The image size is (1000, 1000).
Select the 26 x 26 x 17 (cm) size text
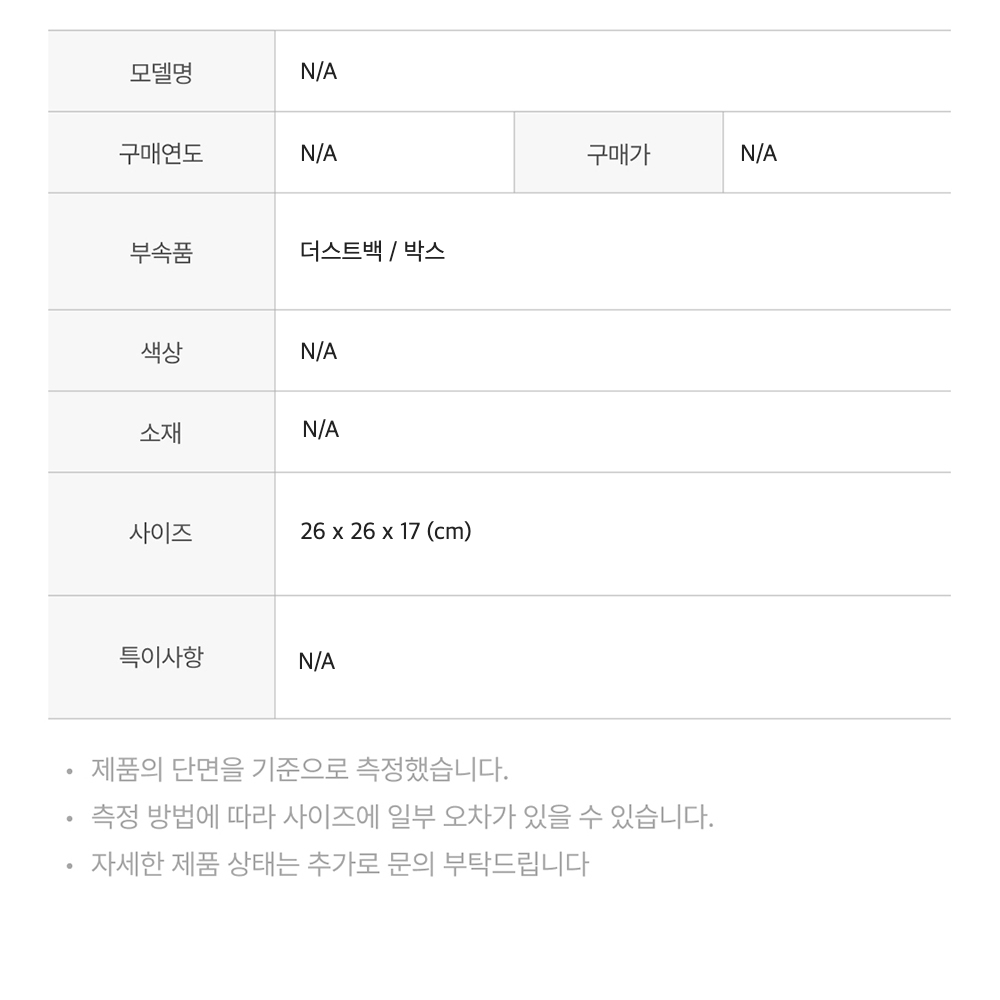[x=386, y=531]
